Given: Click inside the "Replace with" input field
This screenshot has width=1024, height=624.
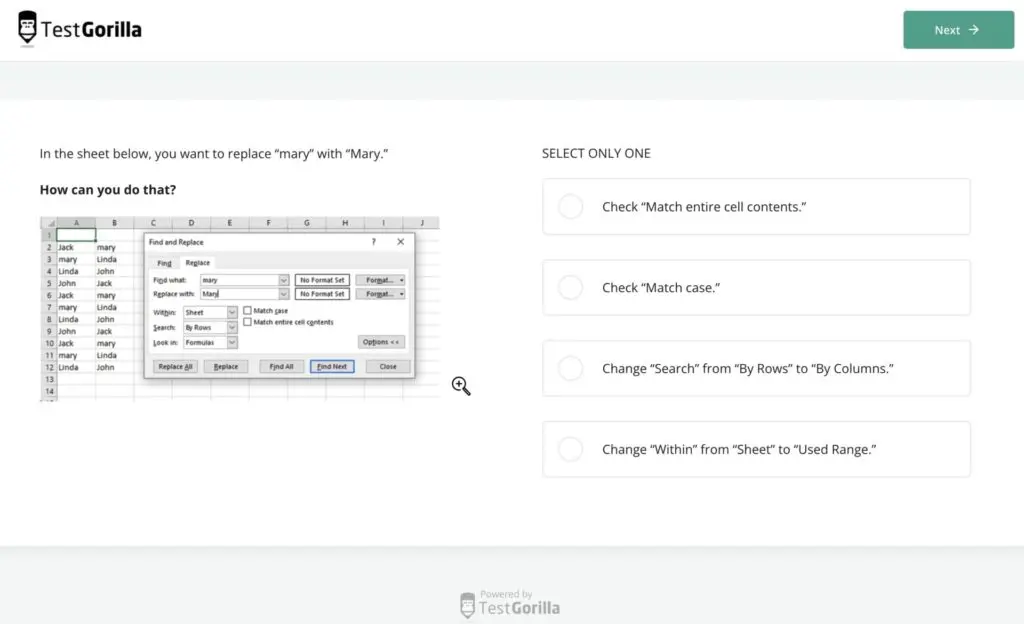Looking at the screenshot, I should pyautogui.click(x=243, y=294).
